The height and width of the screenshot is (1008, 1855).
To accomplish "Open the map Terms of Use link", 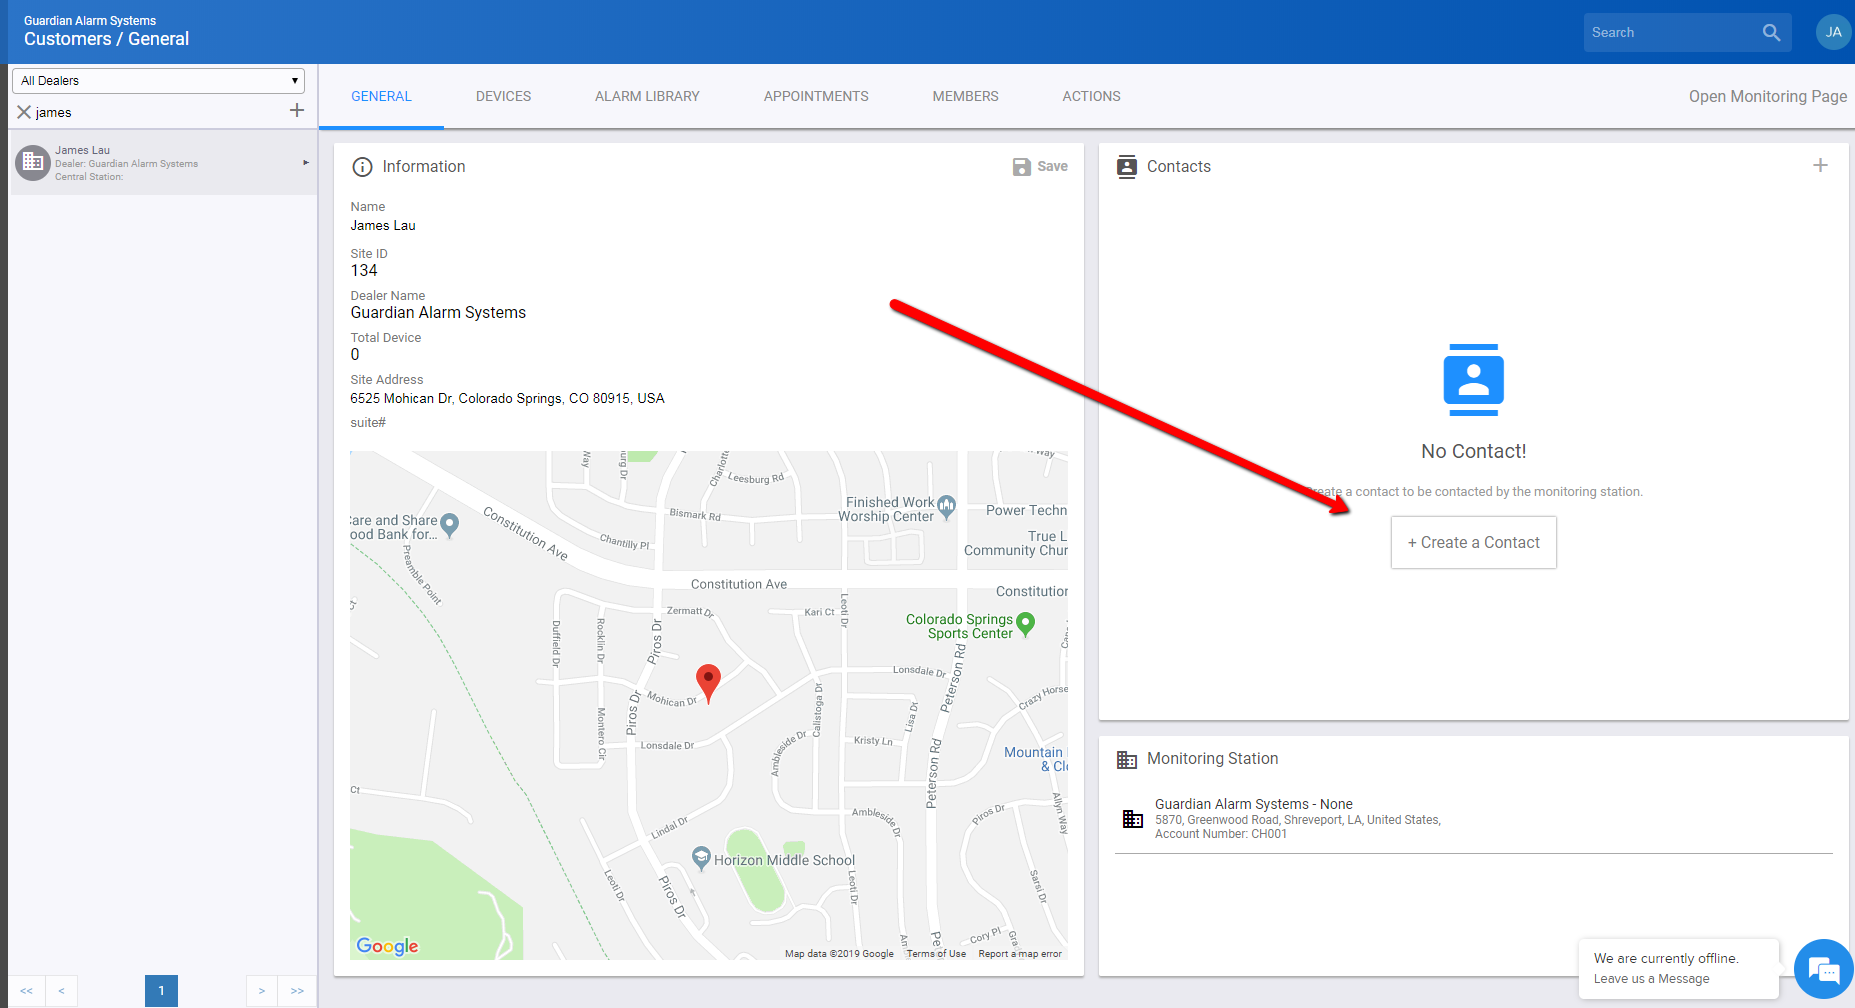I will click(x=936, y=954).
